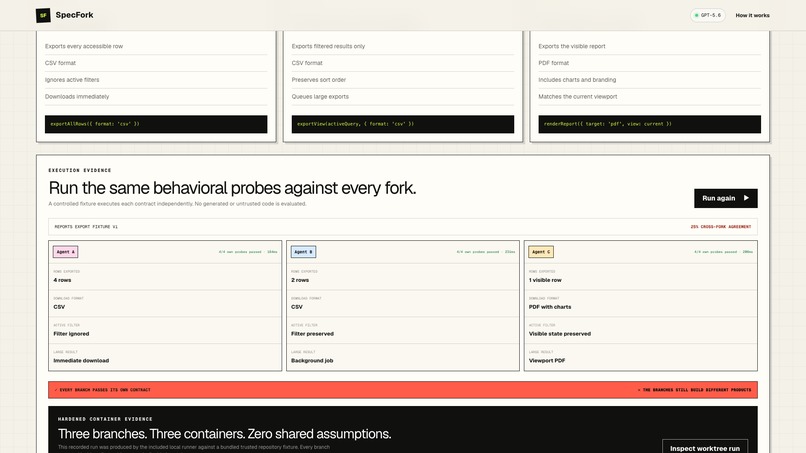Click "25% CROSS-FORK AGREEMENT" label
Viewport: 806px width, 453px height.
[721, 227]
